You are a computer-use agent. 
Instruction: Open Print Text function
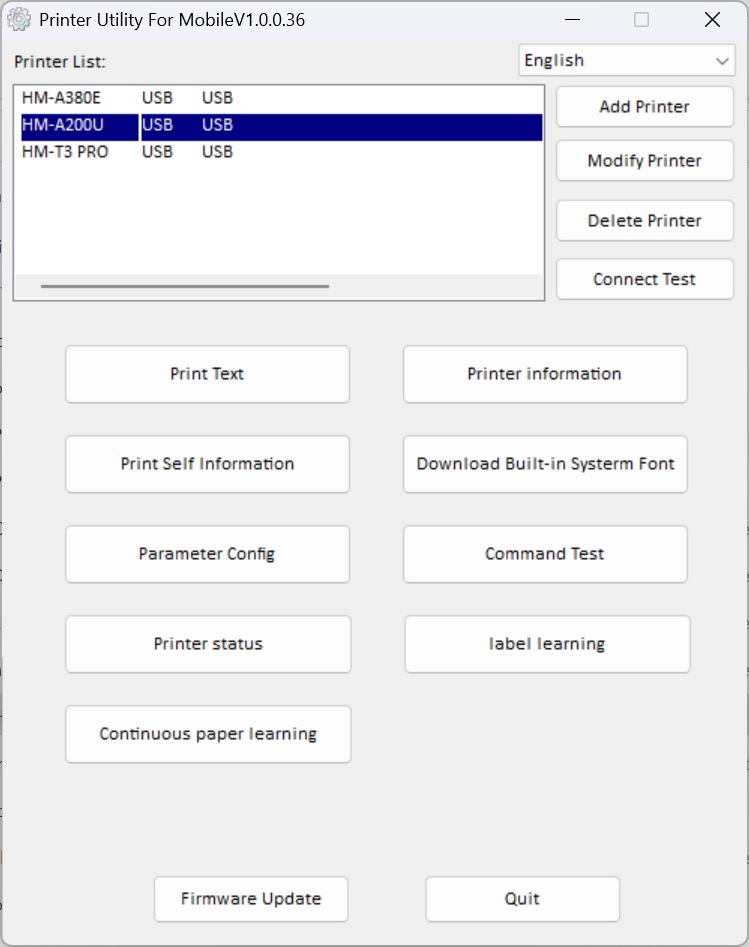point(207,374)
